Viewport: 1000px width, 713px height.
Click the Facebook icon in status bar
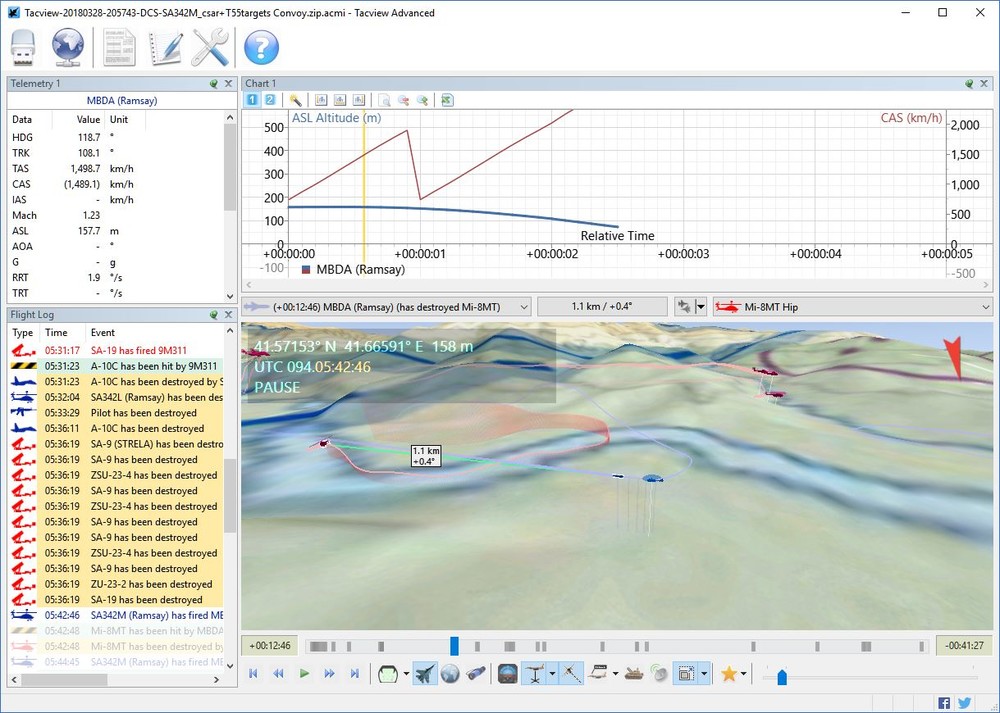944,703
